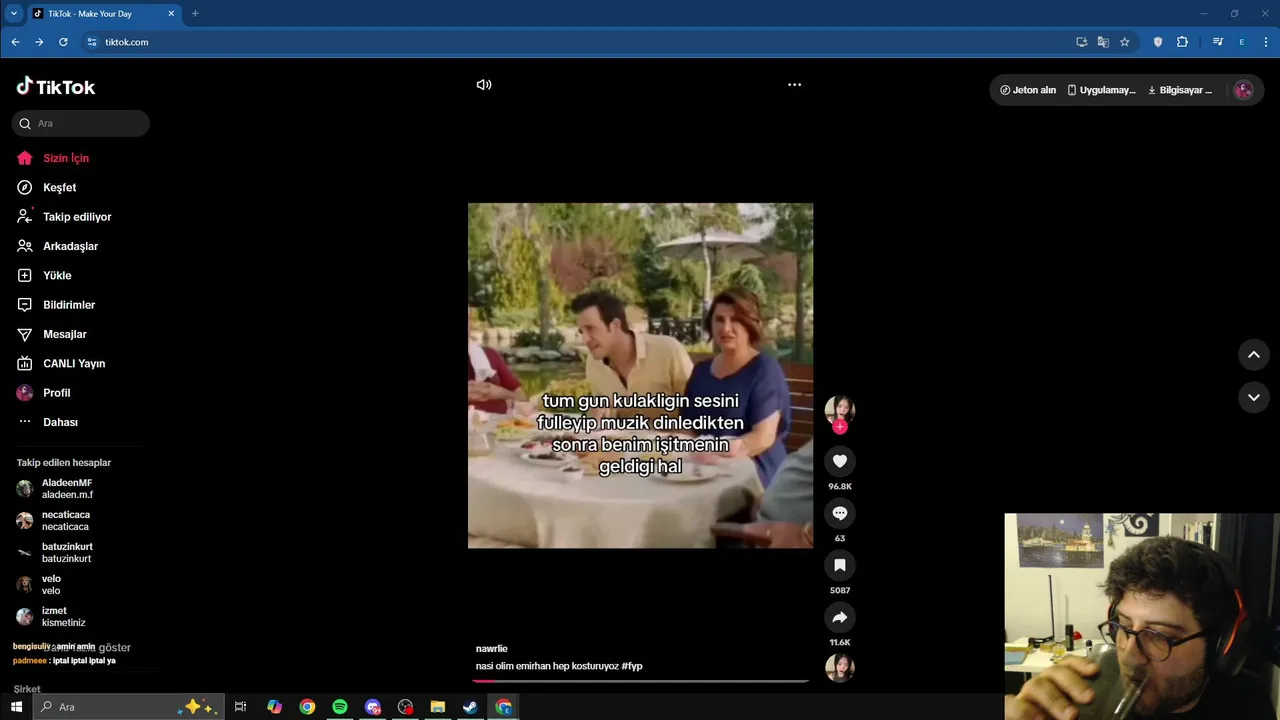Open the profile avatar menu at top right
Image resolution: width=1280 pixels, height=720 pixels.
click(x=1244, y=90)
